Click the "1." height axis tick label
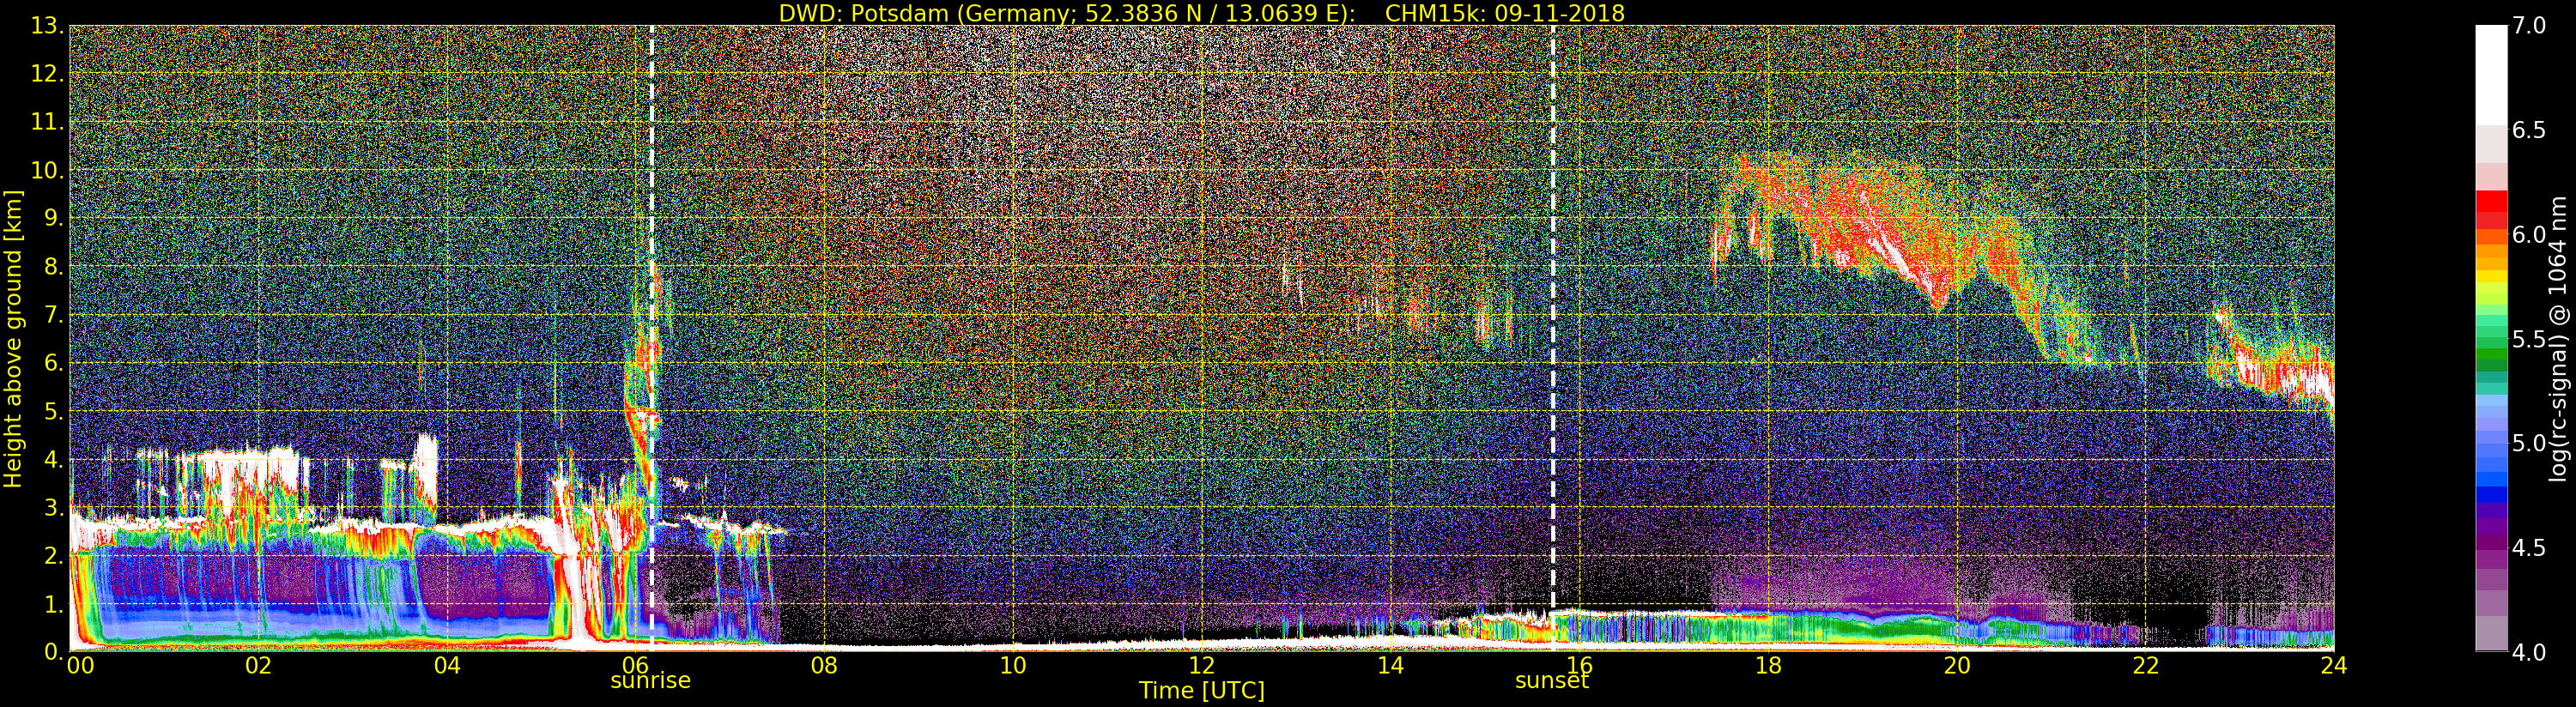Image resolution: width=2576 pixels, height=707 pixels. pyautogui.click(x=52, y=604)
